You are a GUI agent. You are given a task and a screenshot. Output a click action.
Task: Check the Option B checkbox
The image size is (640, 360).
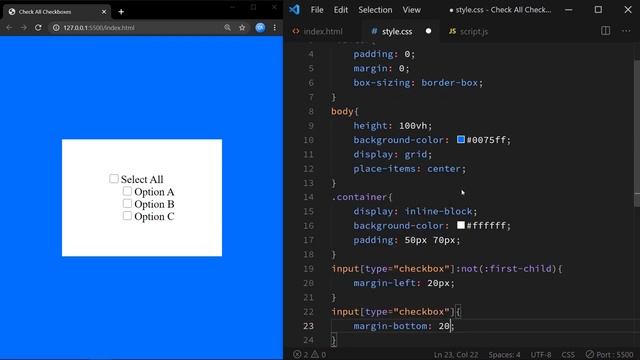[127, 203]
